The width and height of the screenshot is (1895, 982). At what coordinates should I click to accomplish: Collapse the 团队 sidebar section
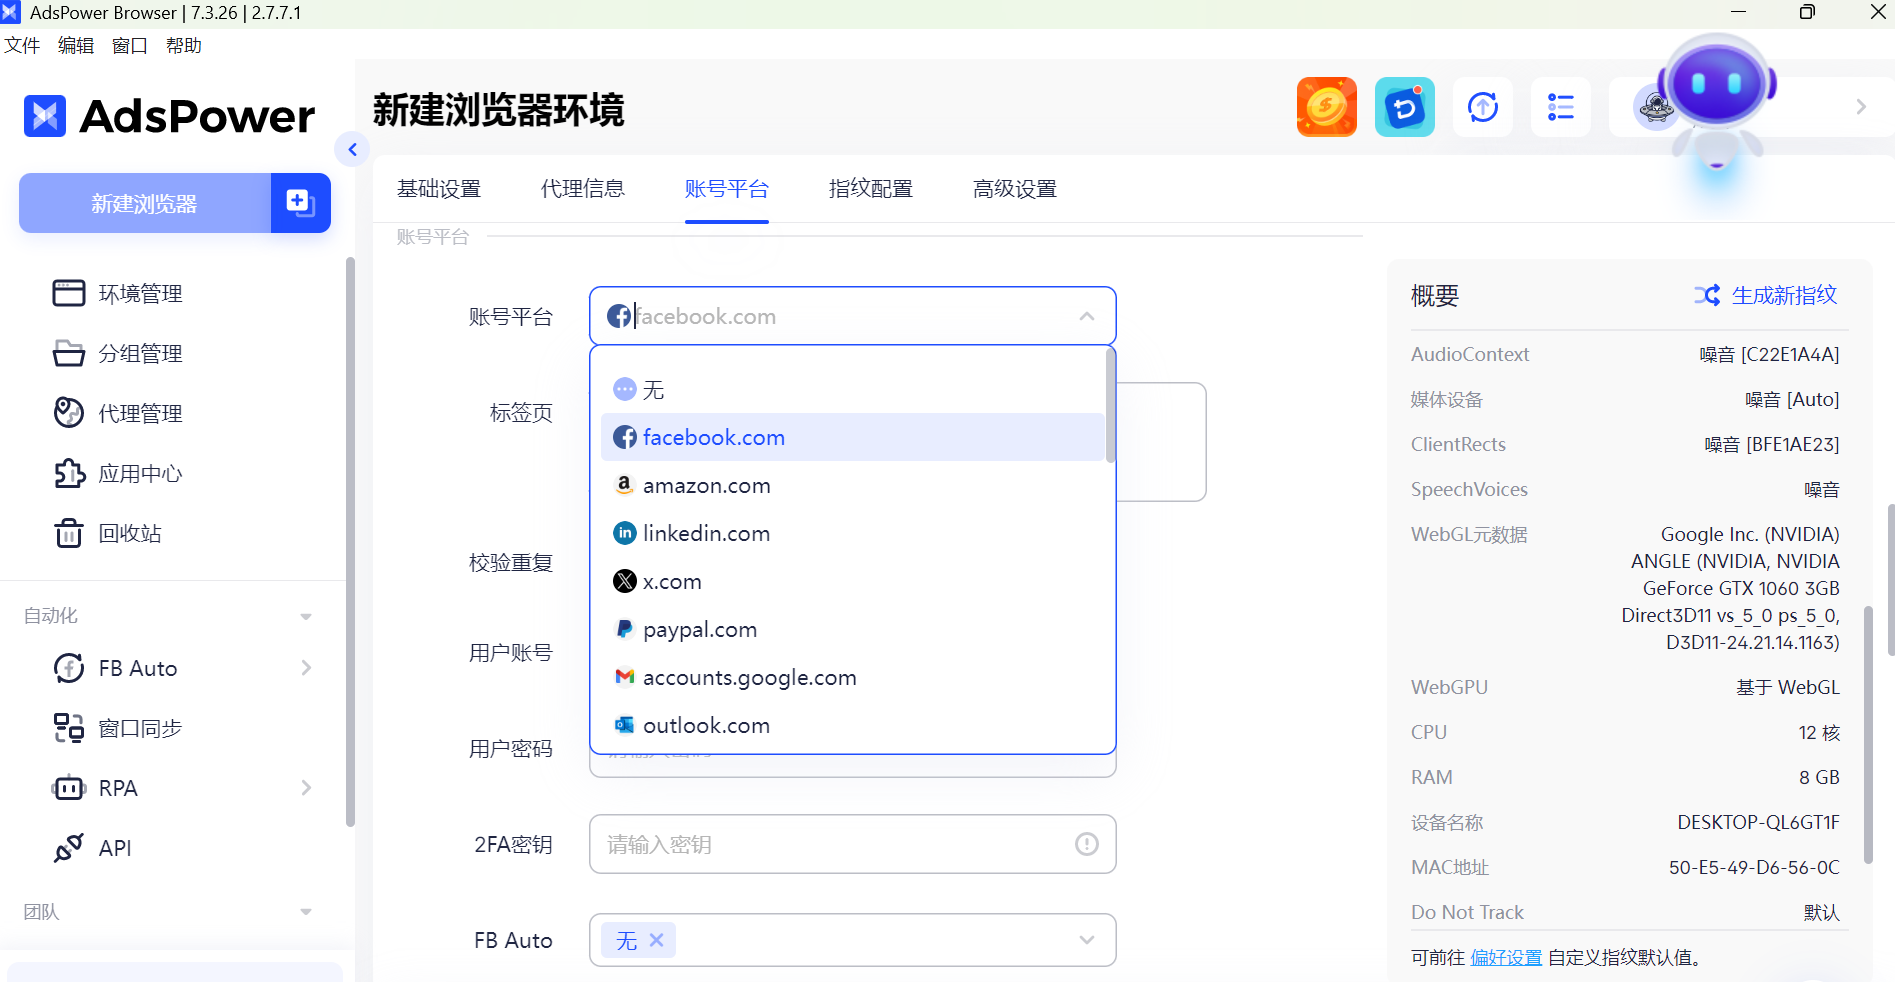(306, 912)
